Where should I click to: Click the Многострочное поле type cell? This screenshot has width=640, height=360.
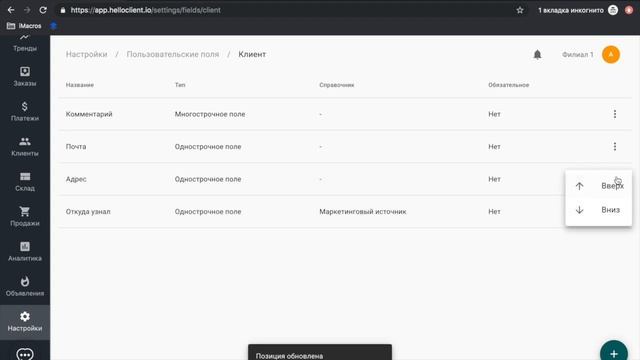pos(210,114)
